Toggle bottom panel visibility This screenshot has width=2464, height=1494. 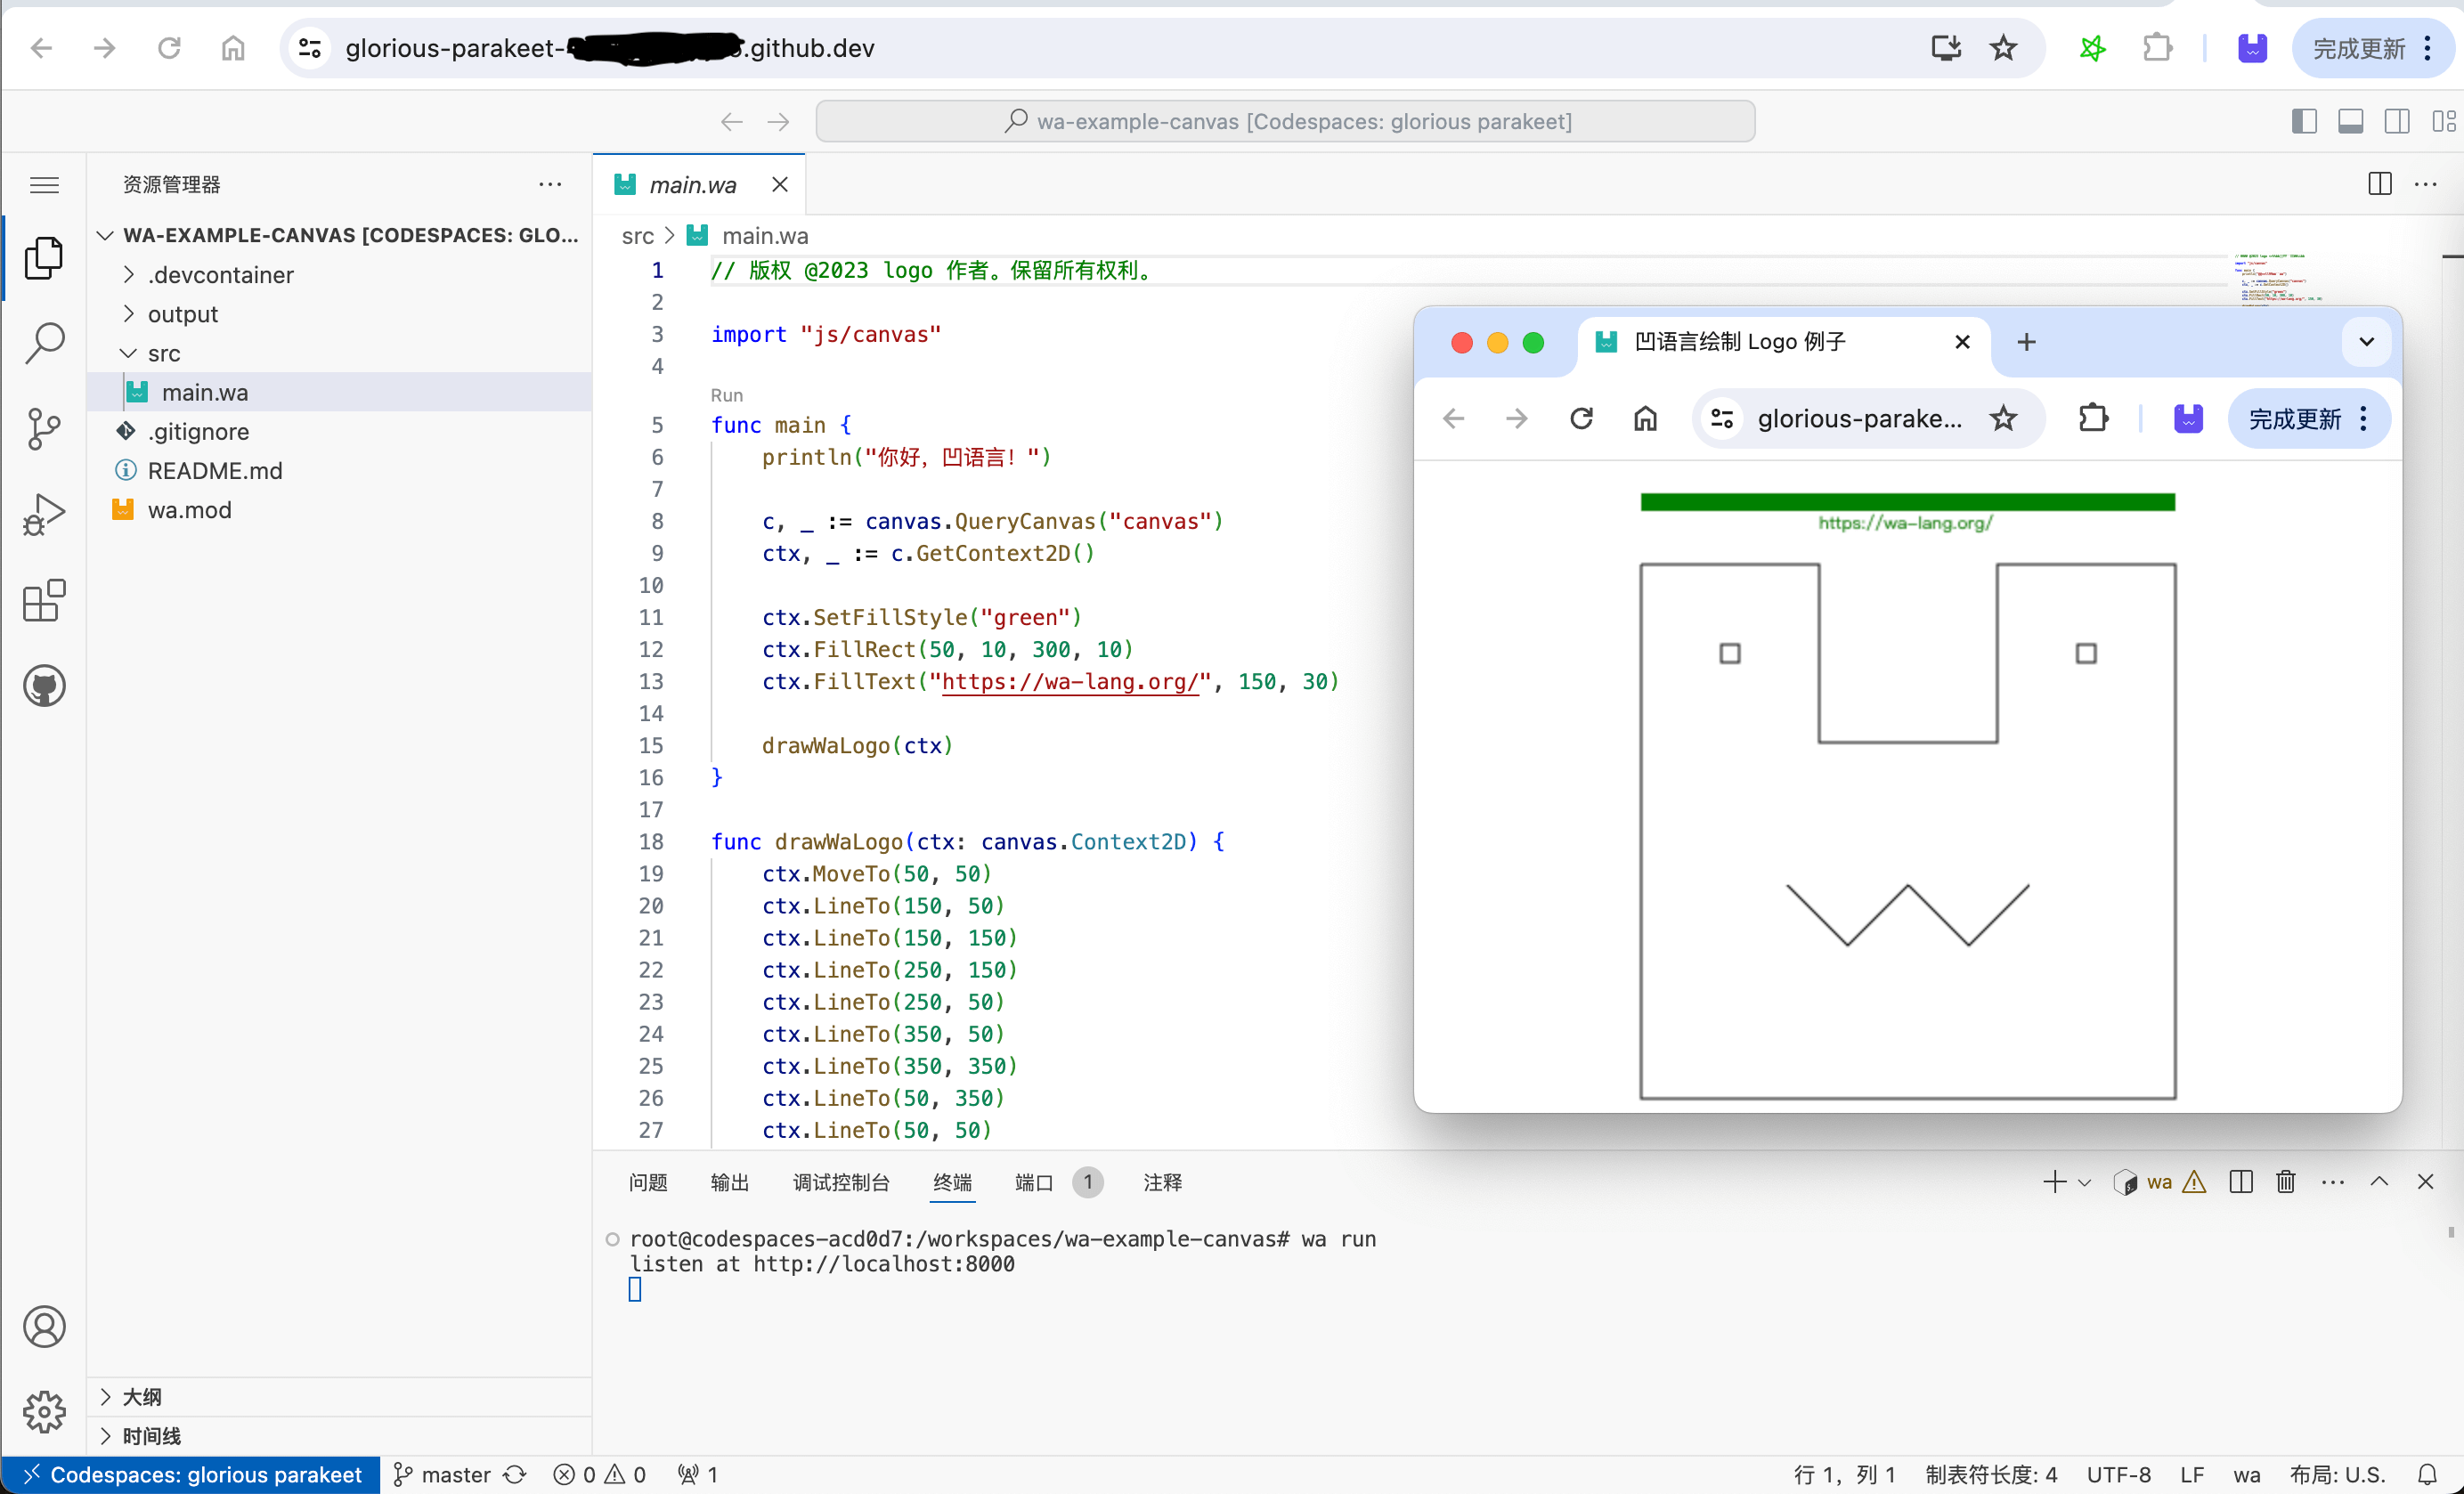pyautogui.click(x=2351, y=121)
